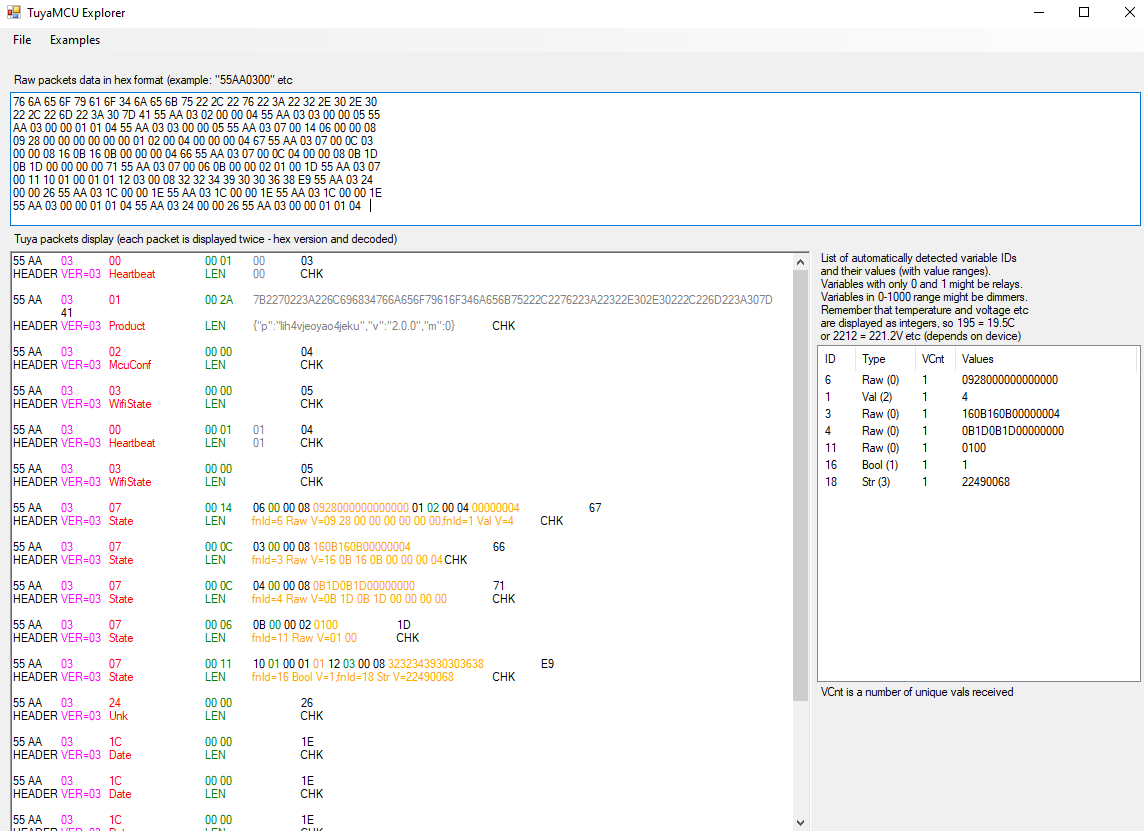Select variable row with ID 6
The width and height of the screenshot is (1144, 831).
click(978, 380)
